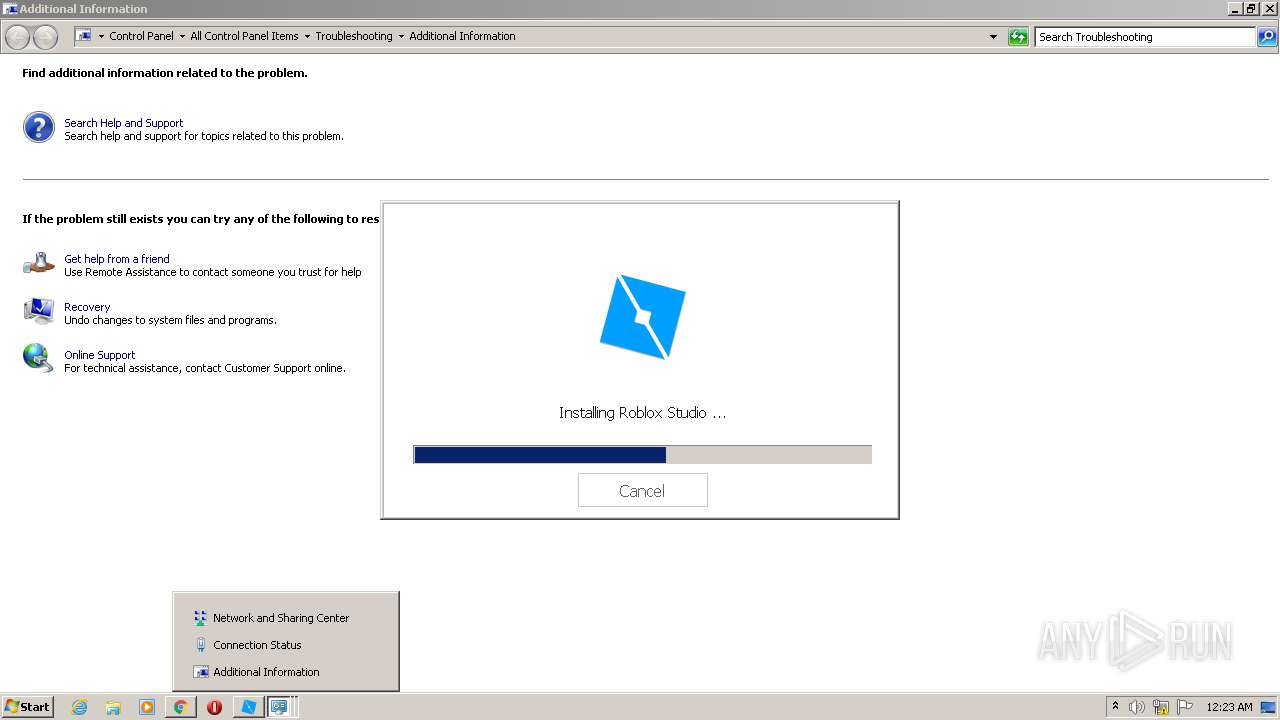Launch Internet Explorer from taskbar
Image resolution: width=1280 pixels, height=720 pixels.
80,707
